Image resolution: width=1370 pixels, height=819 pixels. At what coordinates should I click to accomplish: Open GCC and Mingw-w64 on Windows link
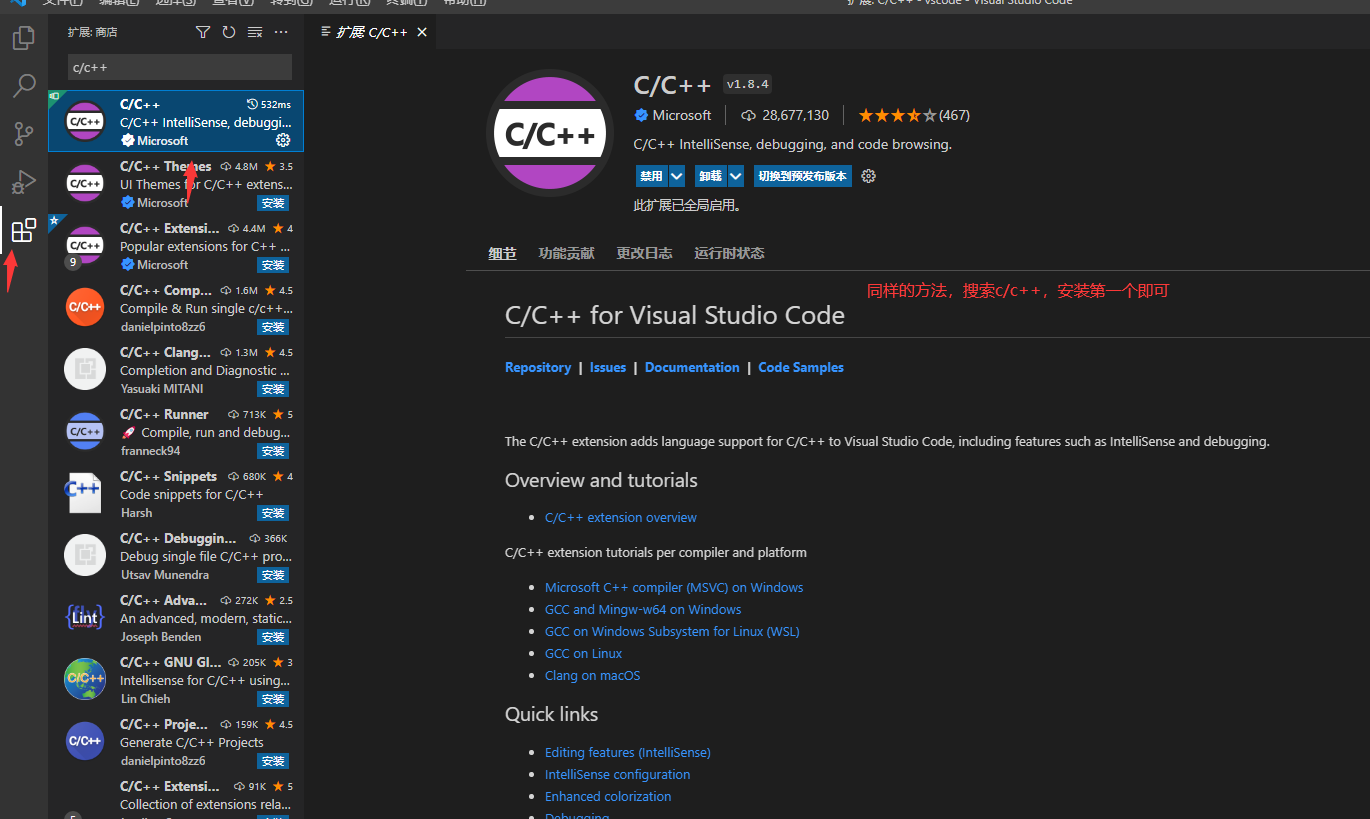point(643,609)
